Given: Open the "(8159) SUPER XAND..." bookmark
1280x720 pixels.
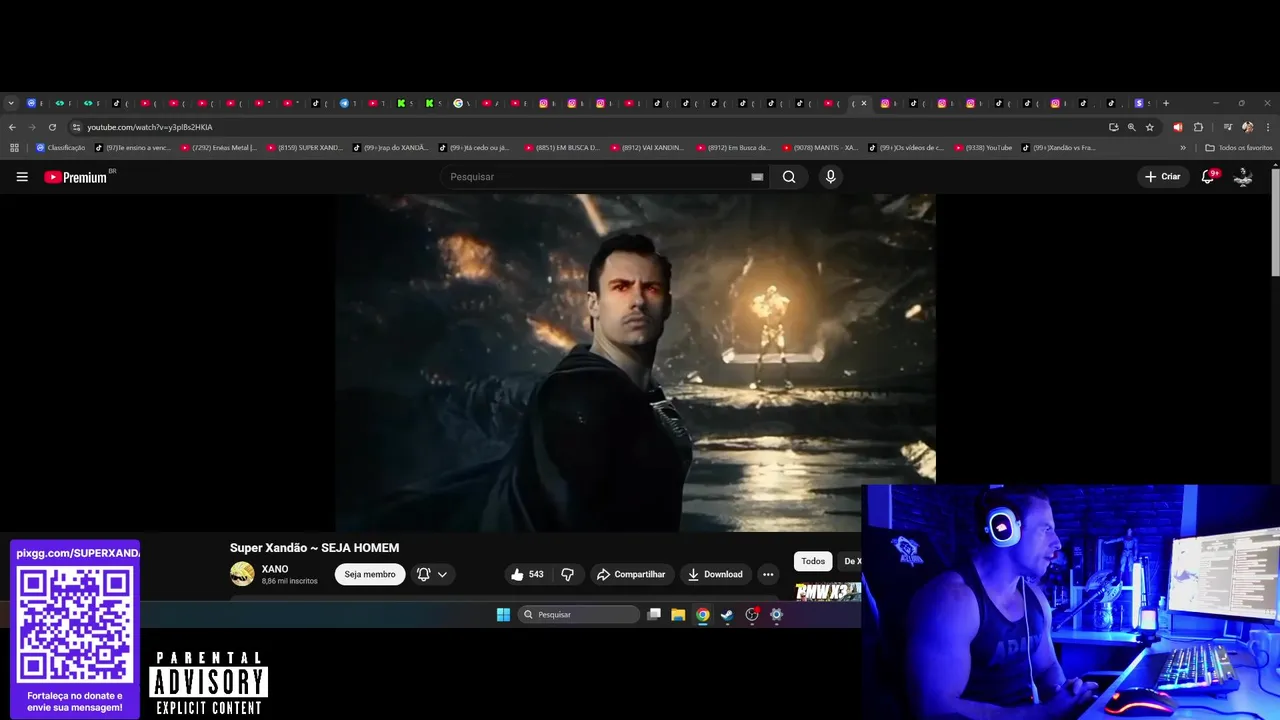Looking at the screenshot, I should 305,148.
